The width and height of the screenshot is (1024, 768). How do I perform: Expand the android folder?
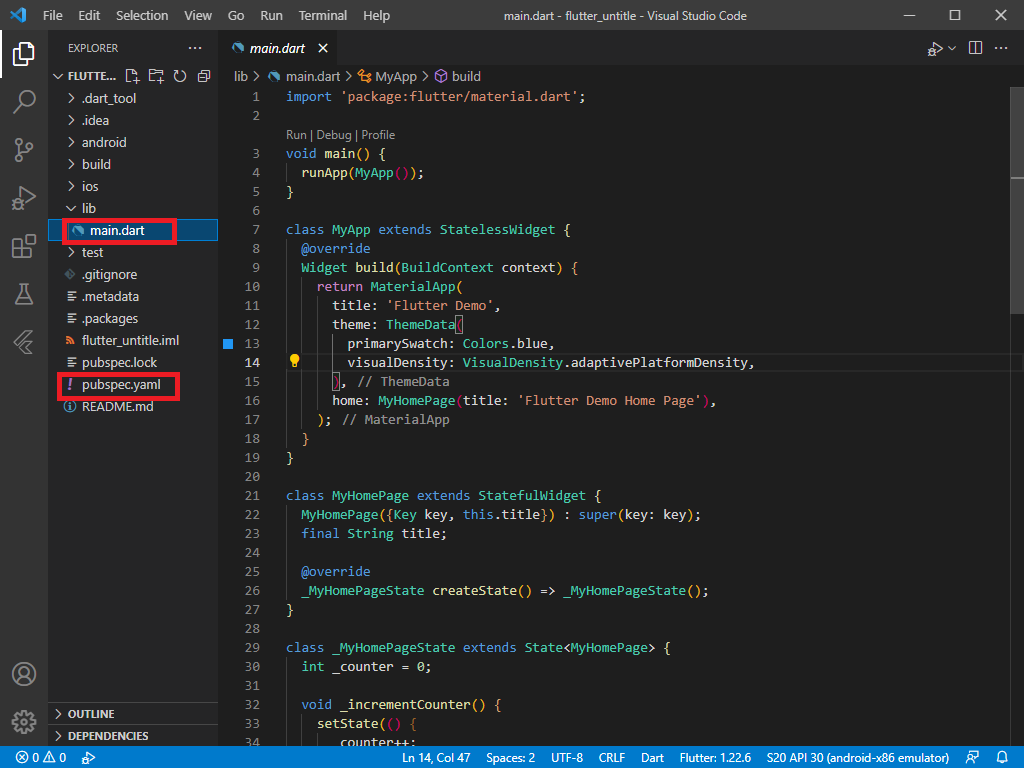pos(104,142)
